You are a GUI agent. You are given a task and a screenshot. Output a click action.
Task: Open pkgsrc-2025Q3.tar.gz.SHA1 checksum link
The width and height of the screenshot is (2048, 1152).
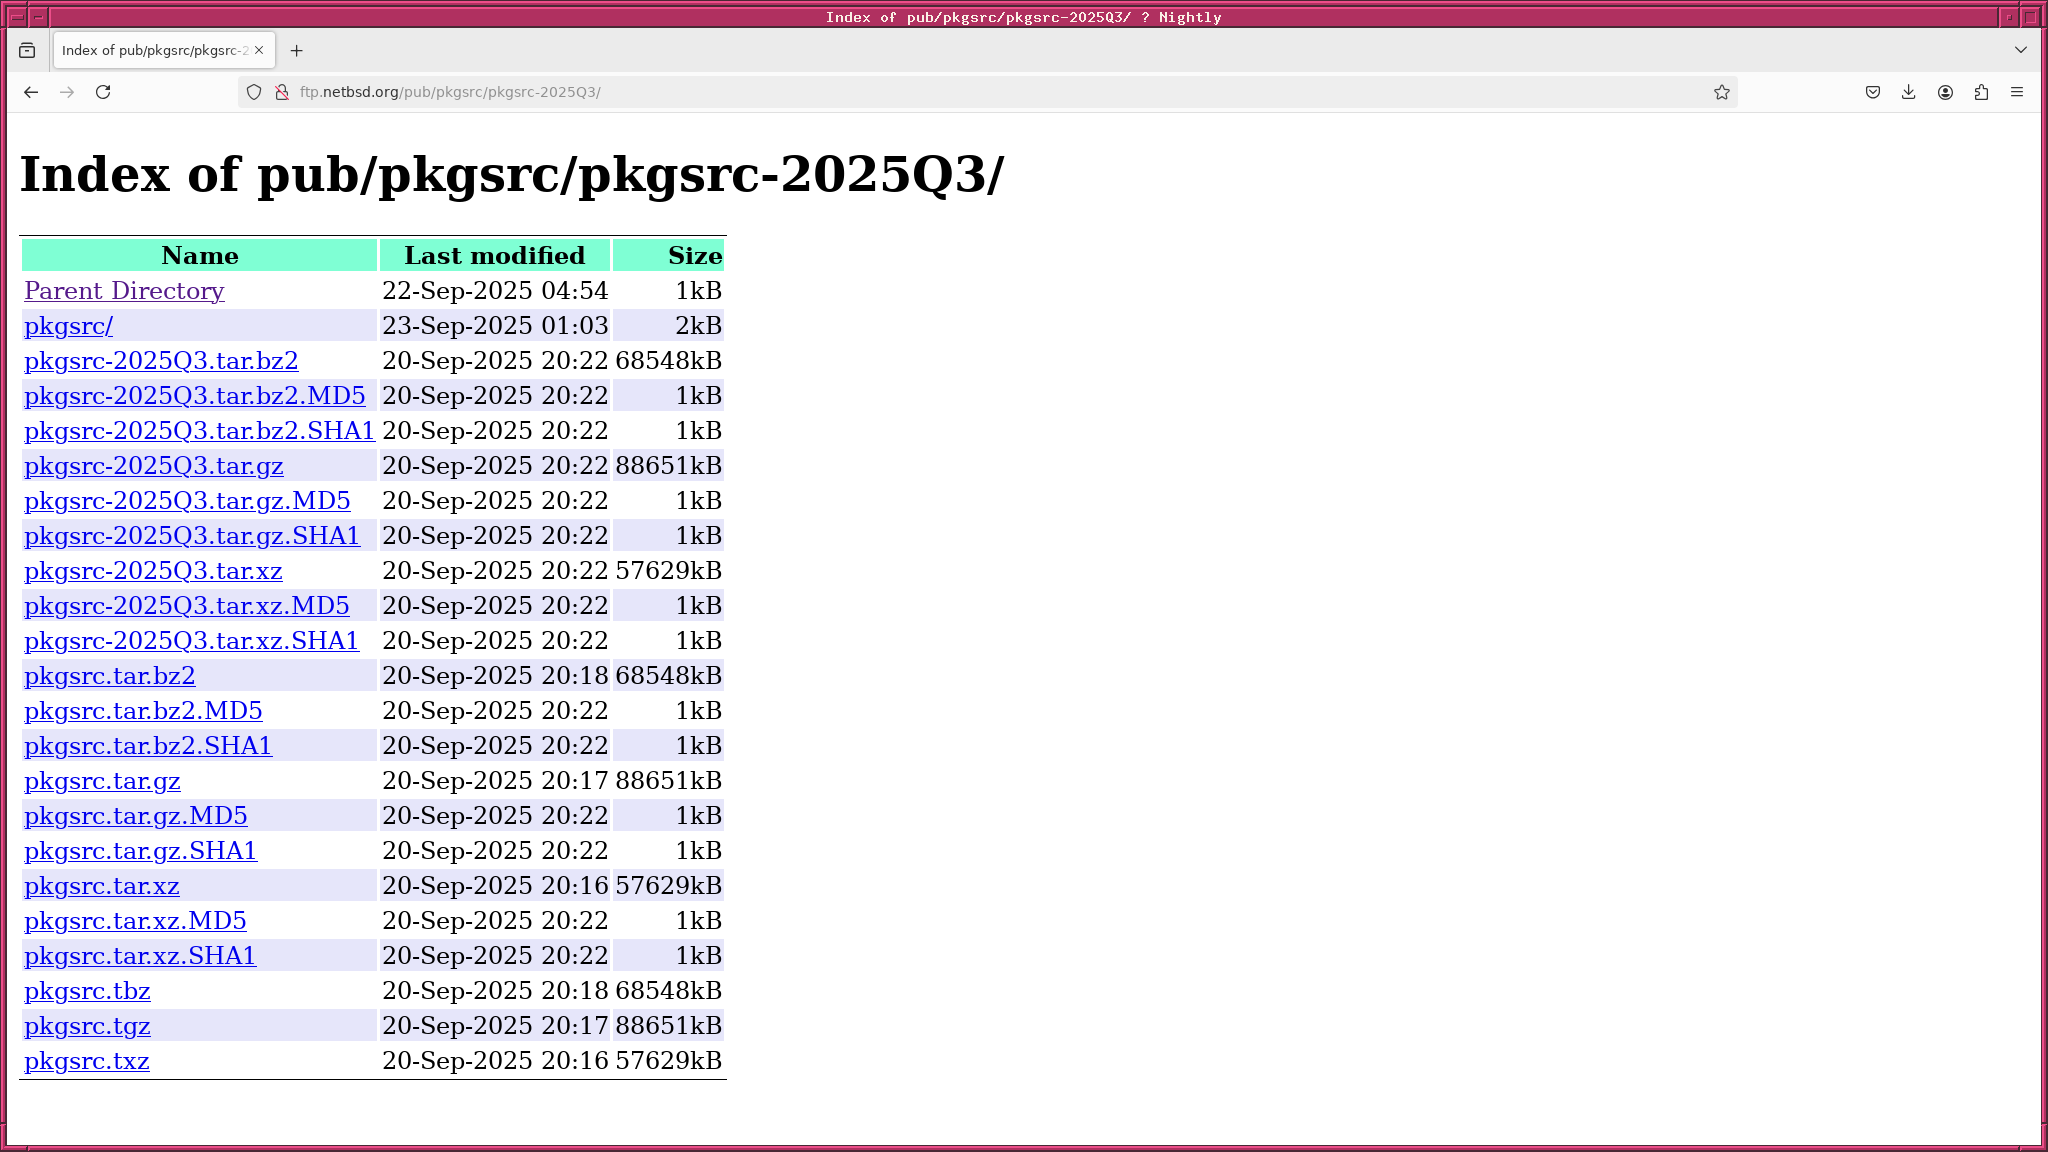192,536
